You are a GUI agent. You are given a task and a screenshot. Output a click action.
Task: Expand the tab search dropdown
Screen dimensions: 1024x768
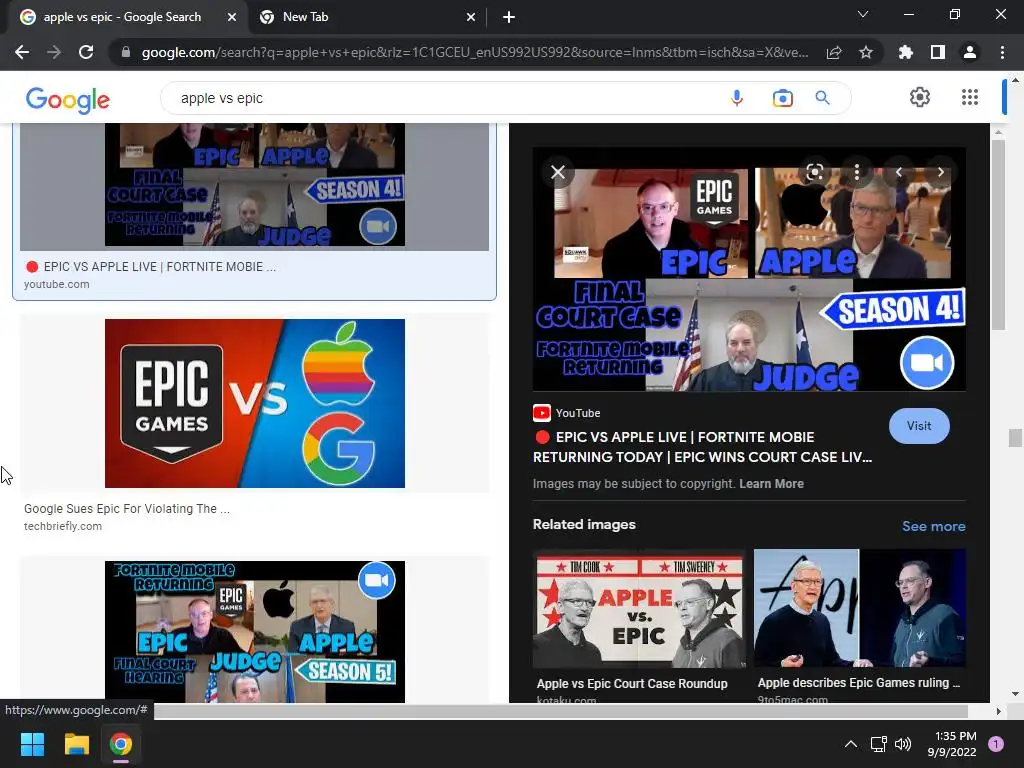pos(863,14)
